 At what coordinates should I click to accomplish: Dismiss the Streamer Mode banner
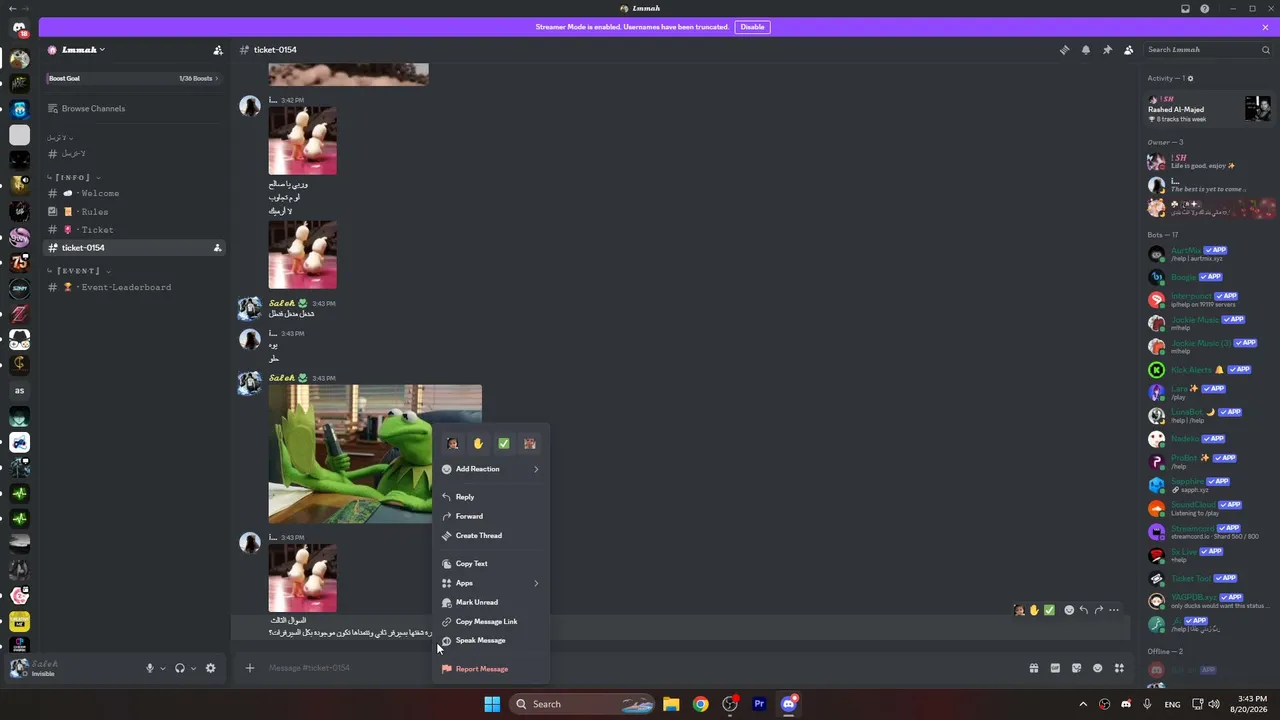click(x=1265, y=27)
